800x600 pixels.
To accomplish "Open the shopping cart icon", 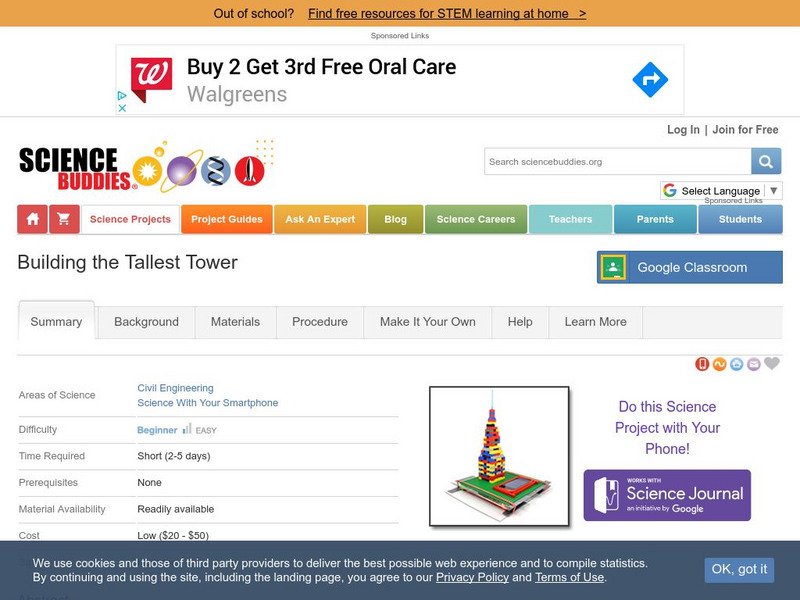I will pyautogui.click(x=64, y=219).
